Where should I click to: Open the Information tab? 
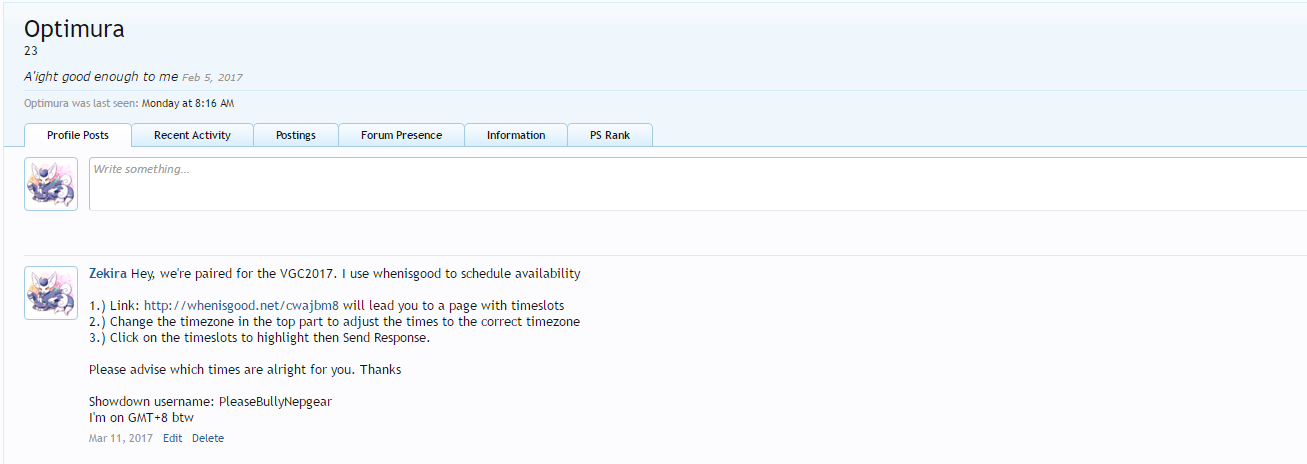[x=516, y=135]
